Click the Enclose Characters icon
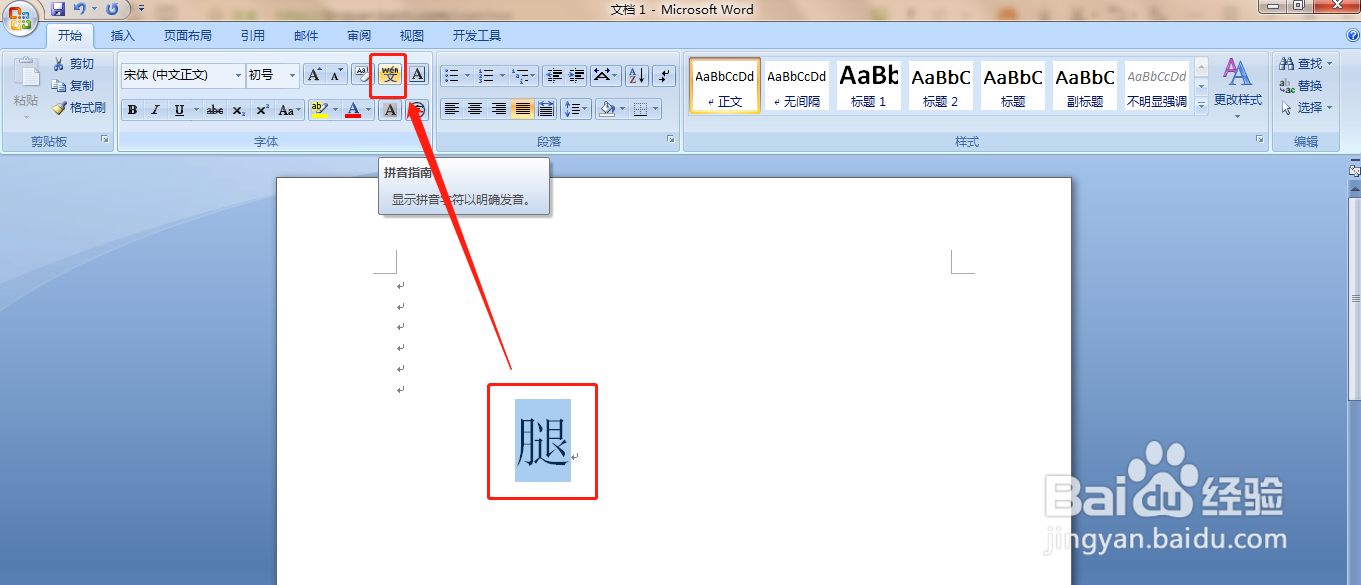The image size is (1361, 585). (x=417, y=110)
